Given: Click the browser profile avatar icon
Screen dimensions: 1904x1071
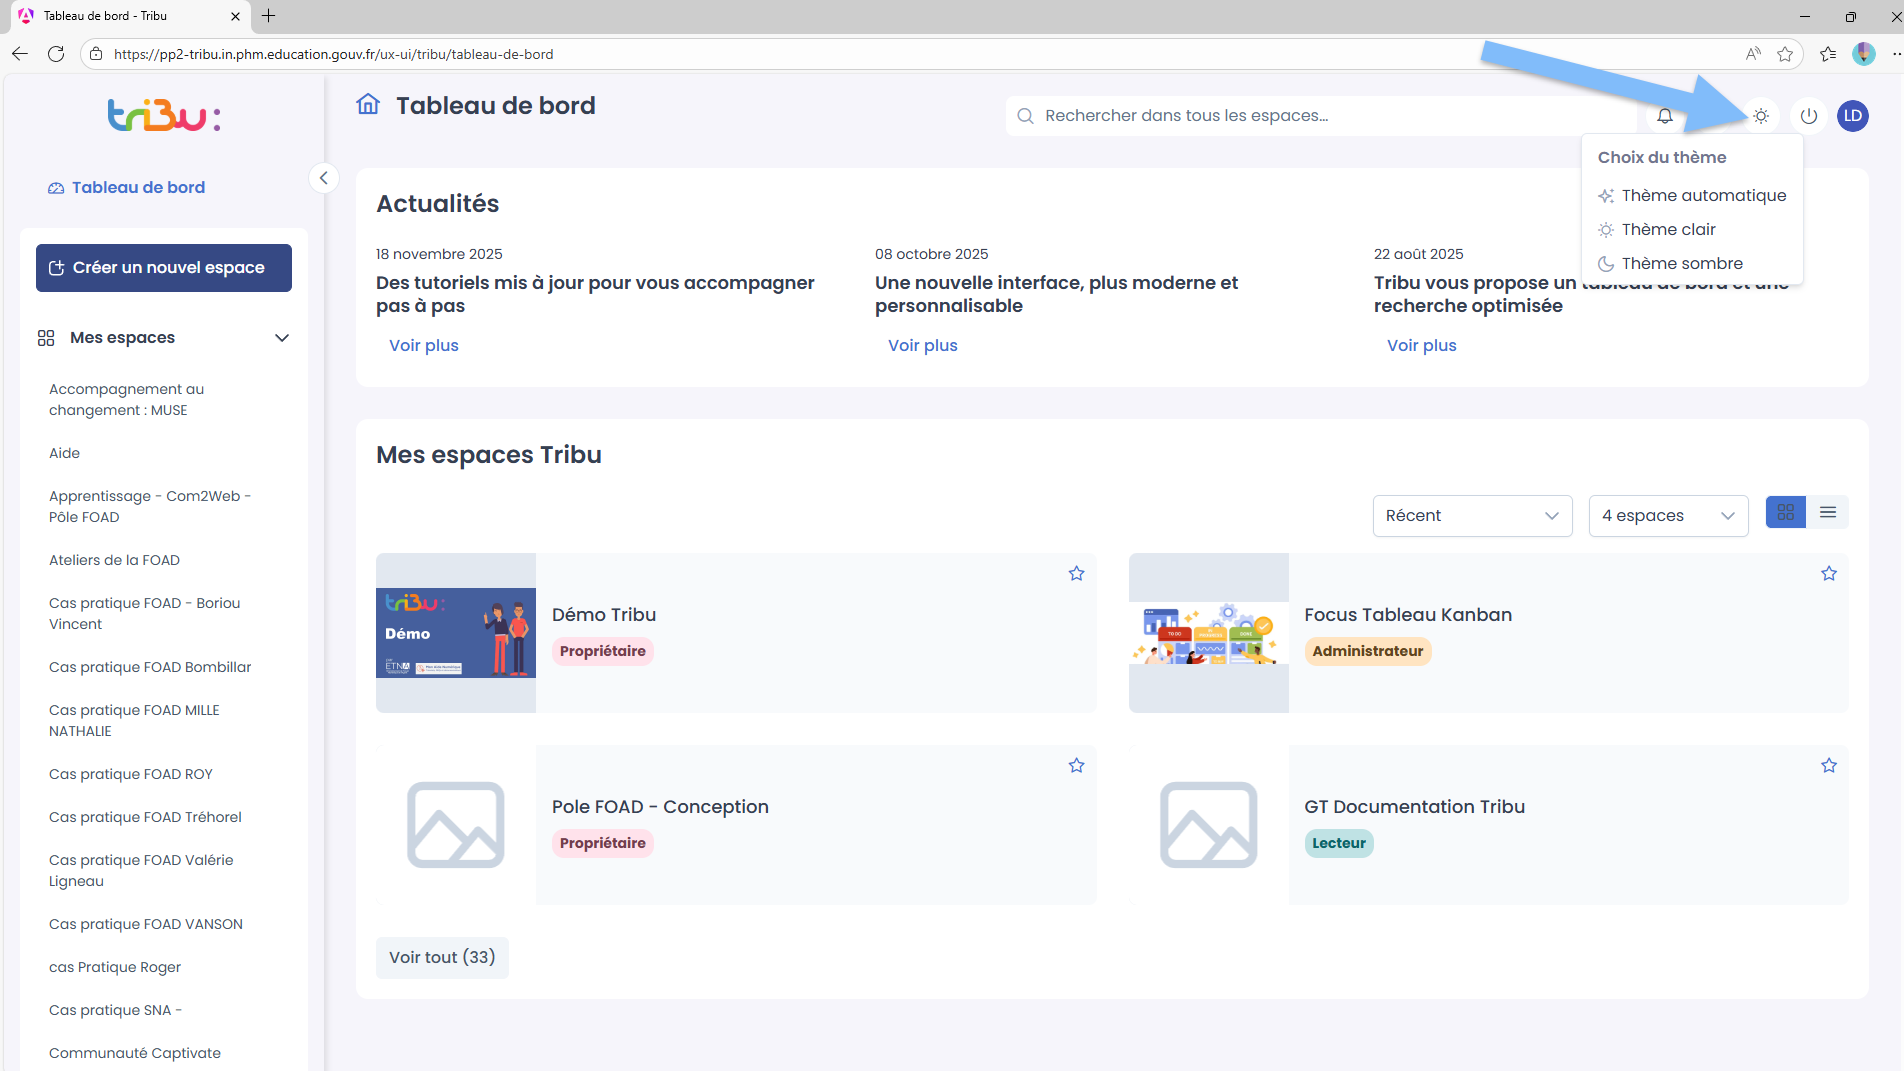Looking at the screenshot, I should click(x=1864, y=54).
